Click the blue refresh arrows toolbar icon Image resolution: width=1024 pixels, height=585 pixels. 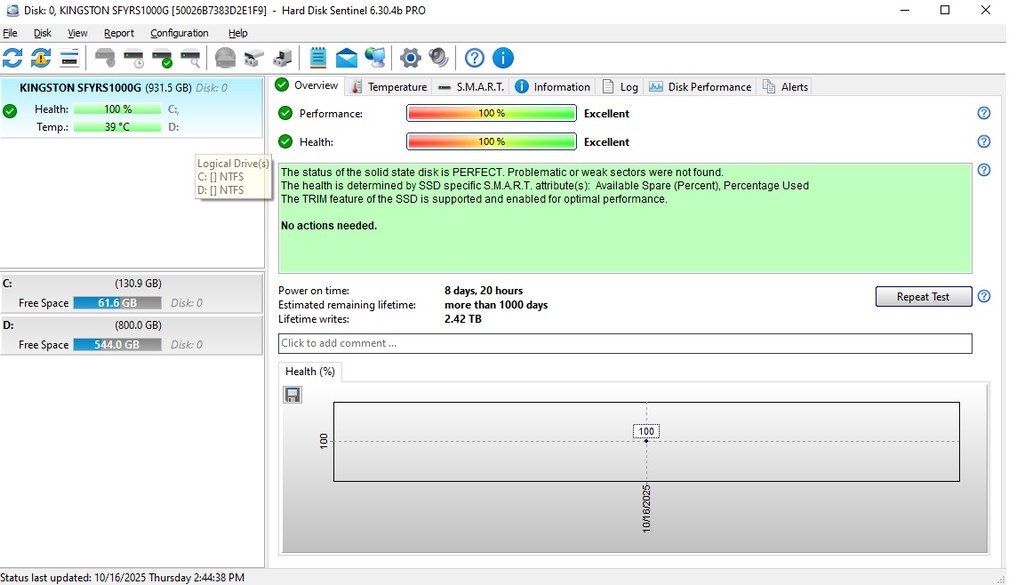(12, 58)
